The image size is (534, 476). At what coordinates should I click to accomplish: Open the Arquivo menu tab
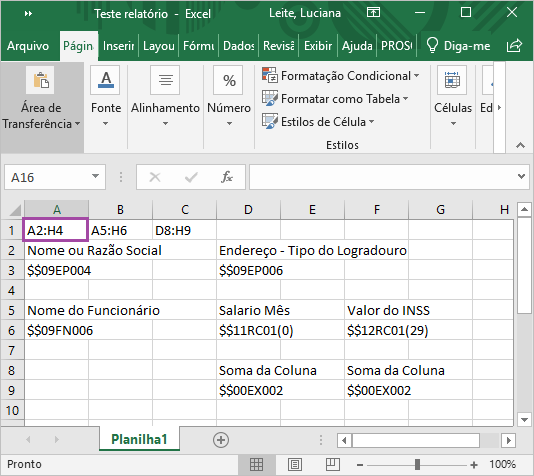coord(28,46)
